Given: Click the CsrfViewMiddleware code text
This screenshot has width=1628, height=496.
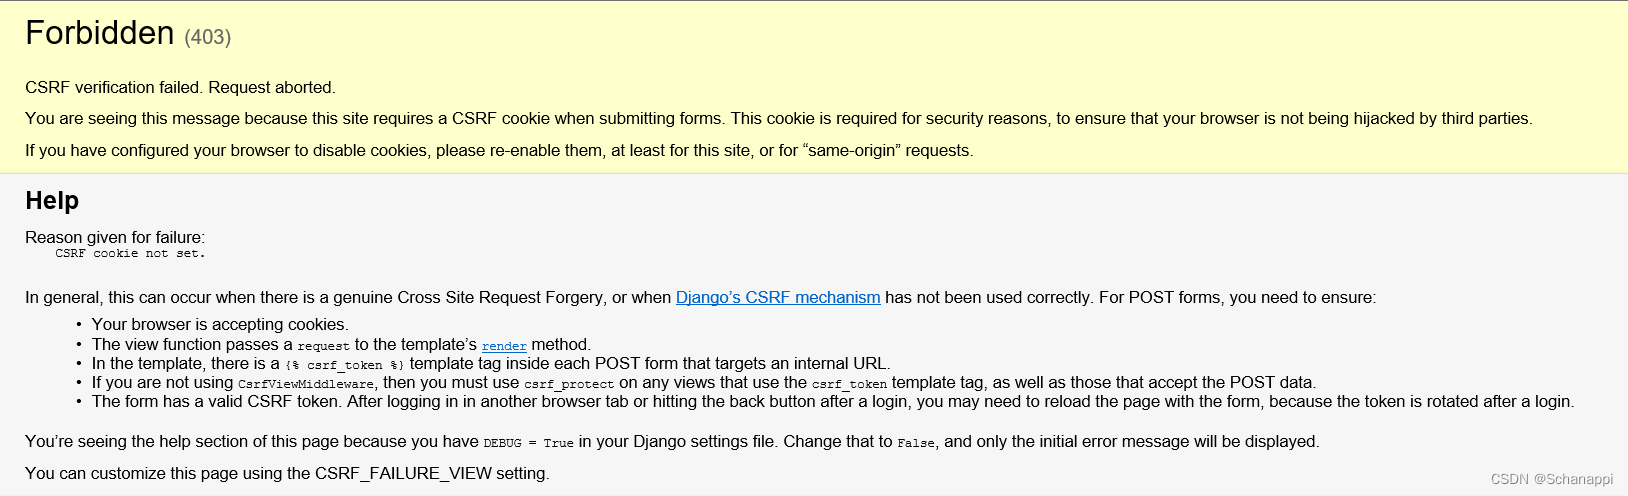Looking at the screenshot, I should tap(305, 384).
